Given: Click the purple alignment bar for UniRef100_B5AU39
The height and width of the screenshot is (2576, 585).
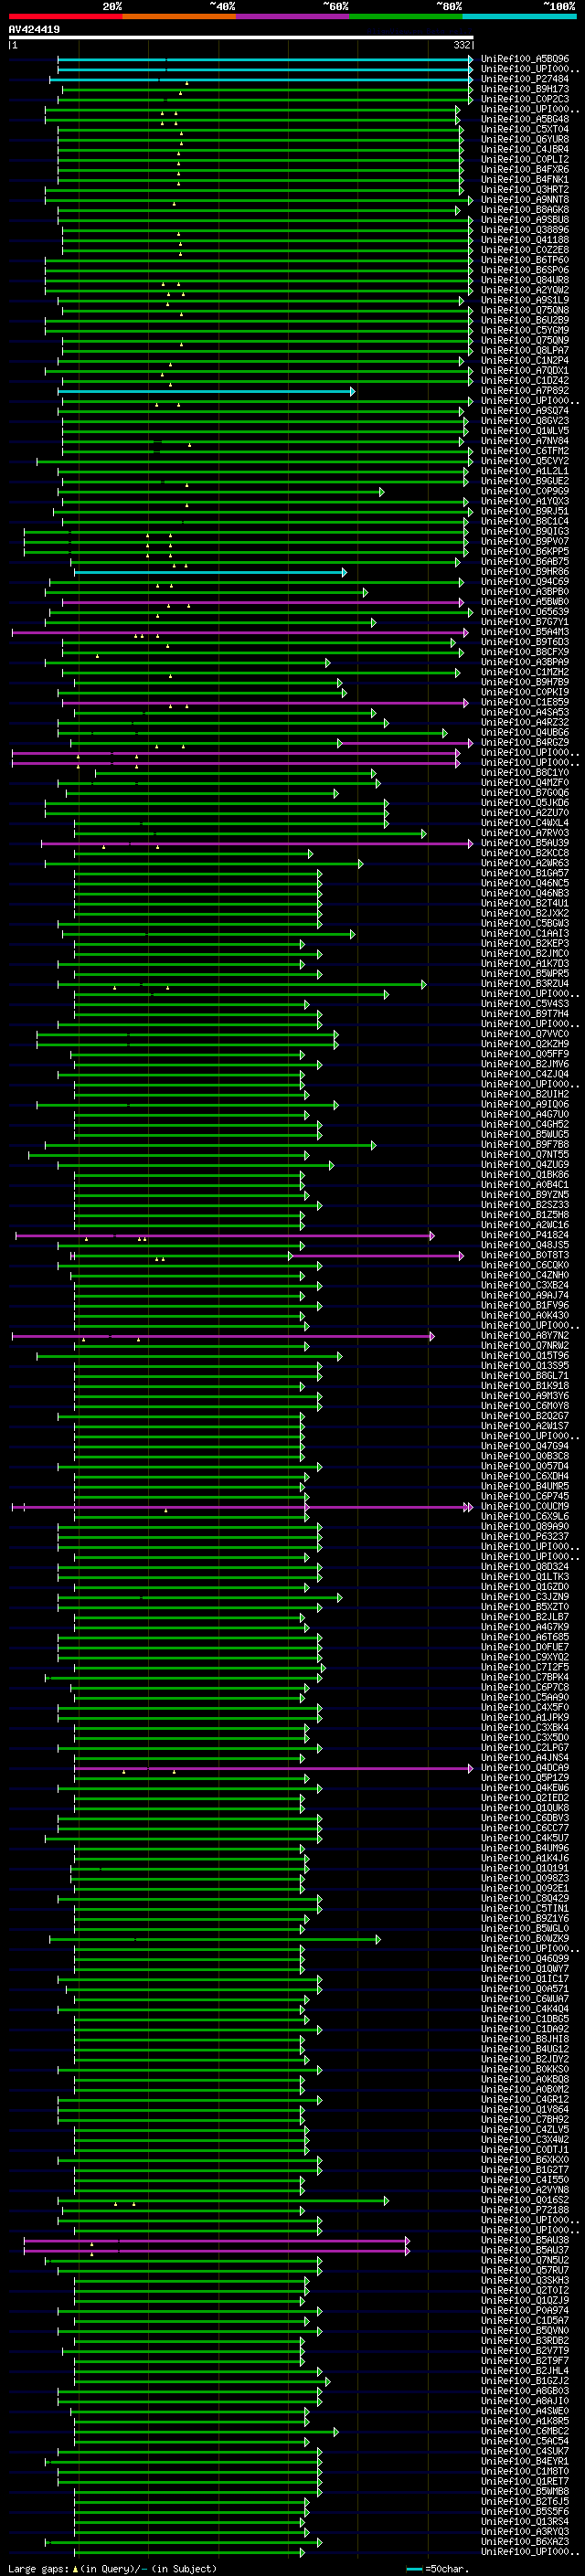Looking at the screenshot, I should click(x=257, y=844).
